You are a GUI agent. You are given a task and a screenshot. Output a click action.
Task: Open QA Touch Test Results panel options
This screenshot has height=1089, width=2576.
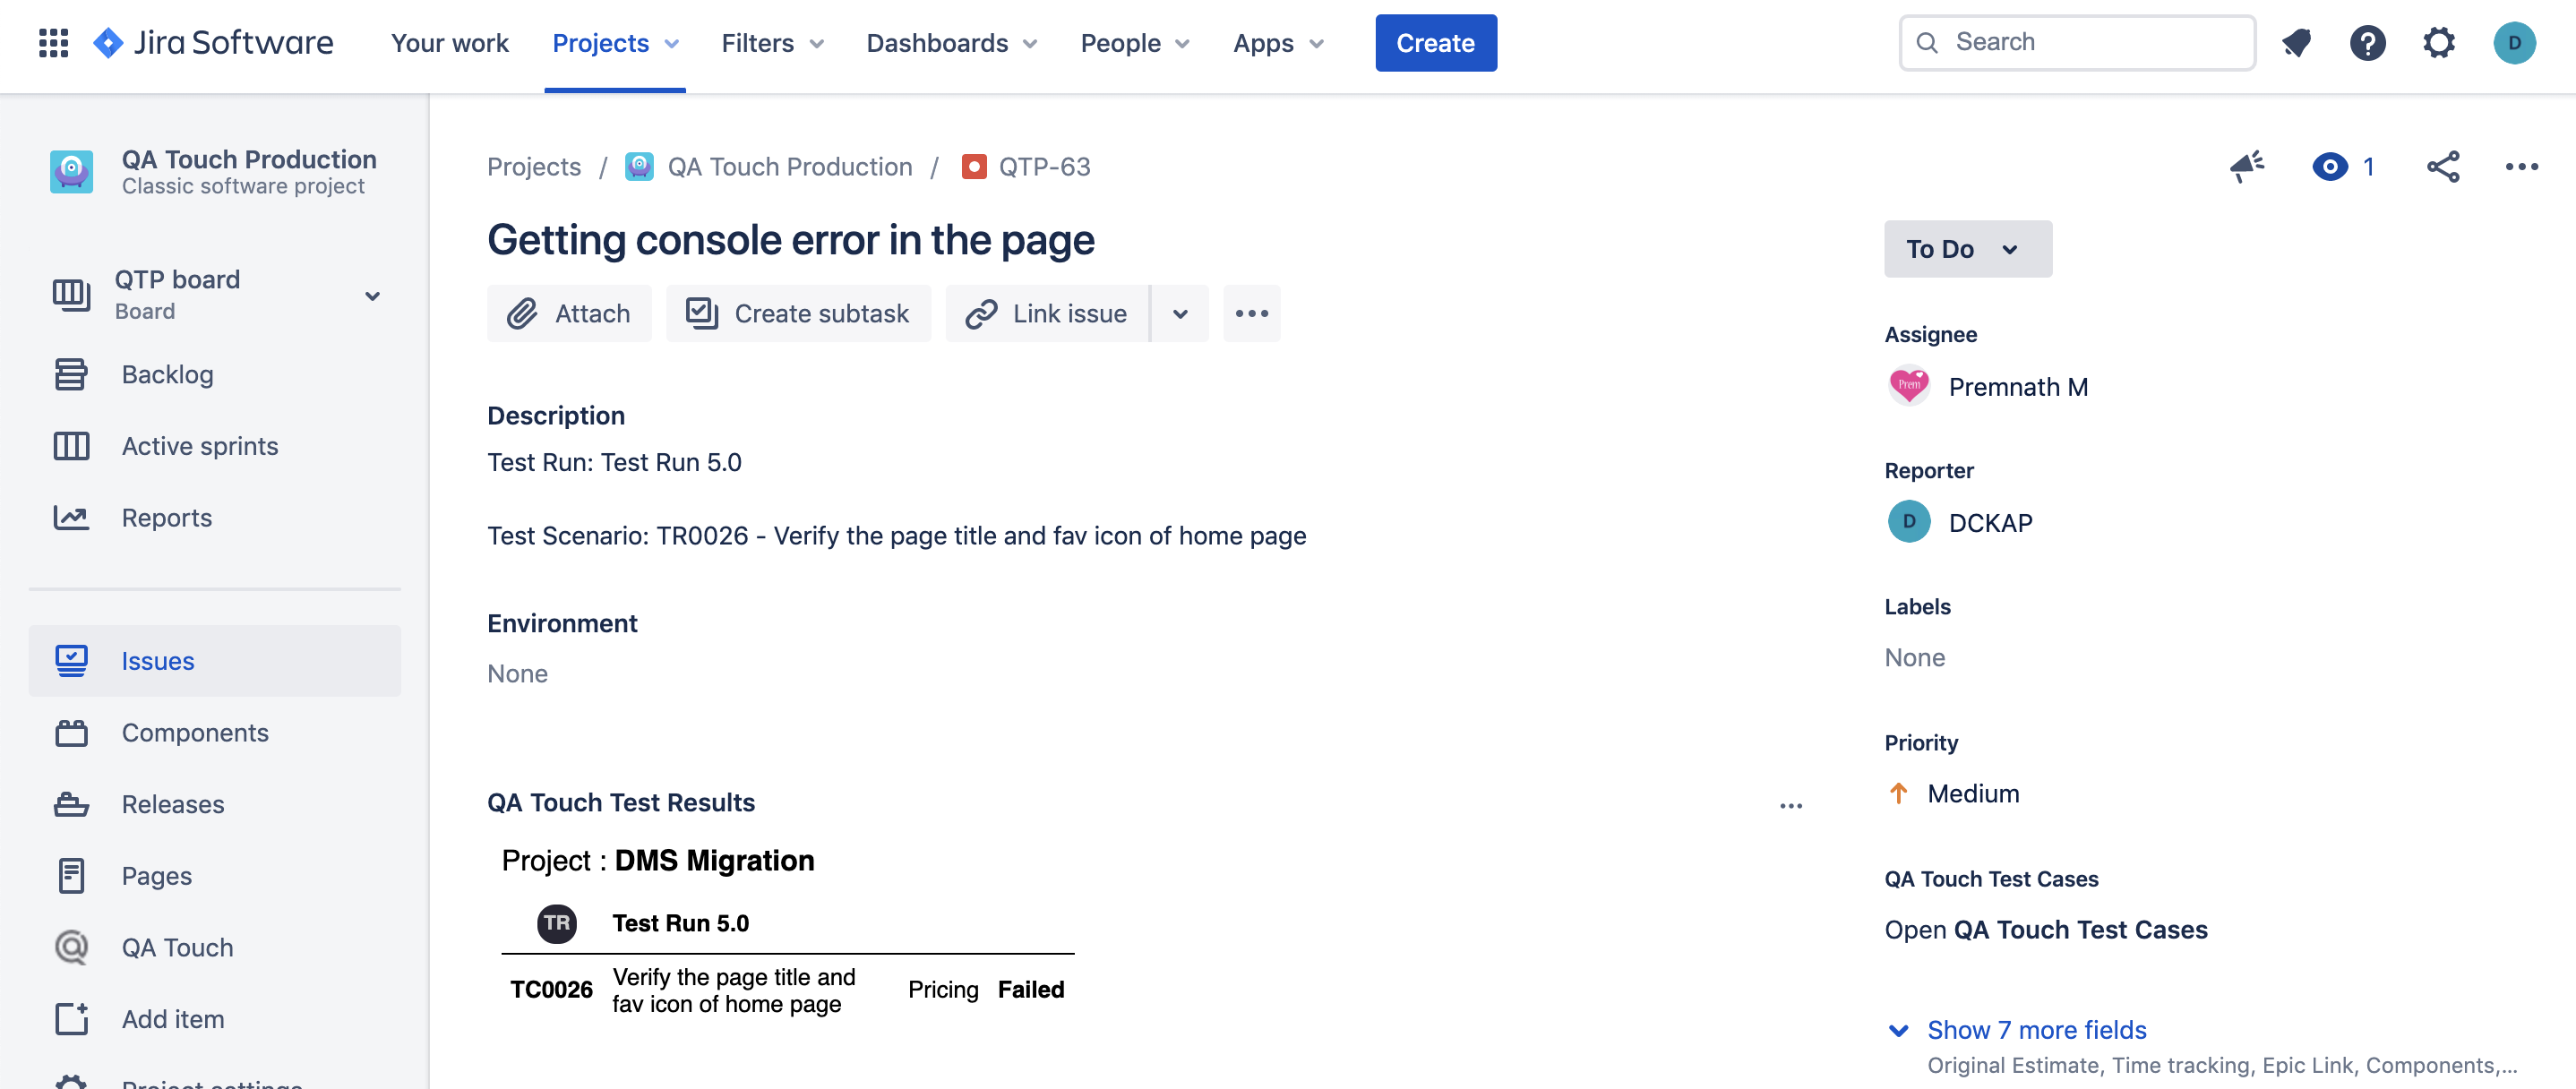click(1790, 806)
